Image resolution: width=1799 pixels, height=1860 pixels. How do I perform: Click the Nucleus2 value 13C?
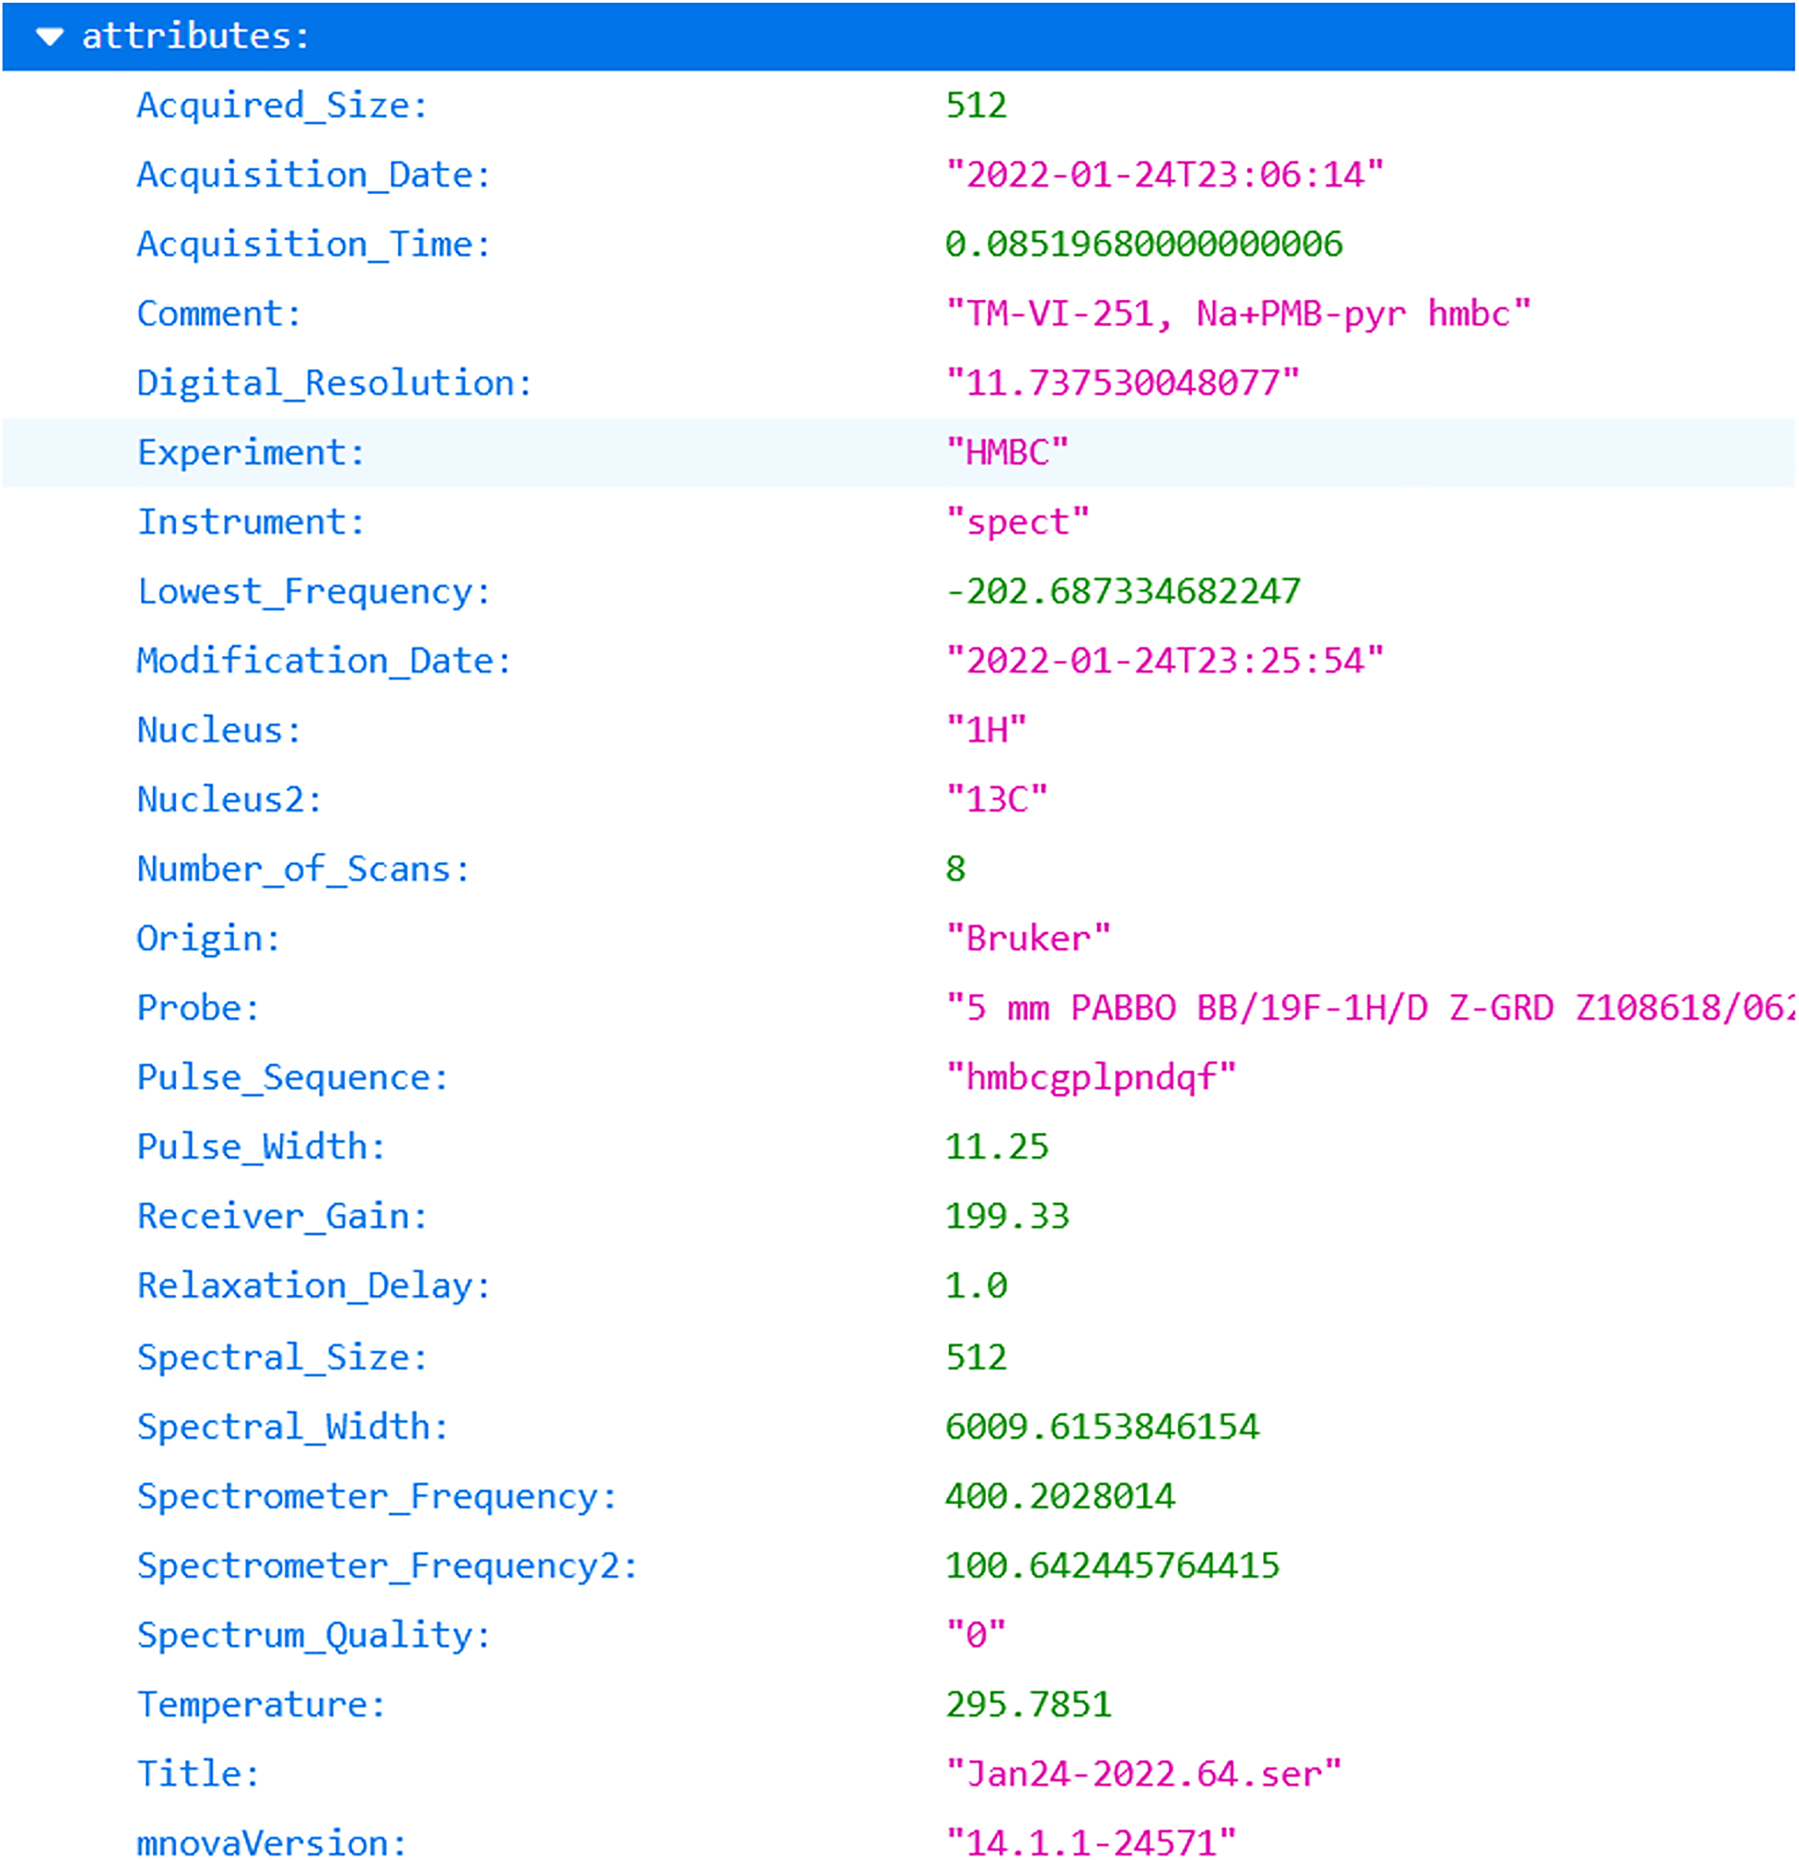point(997,798)
